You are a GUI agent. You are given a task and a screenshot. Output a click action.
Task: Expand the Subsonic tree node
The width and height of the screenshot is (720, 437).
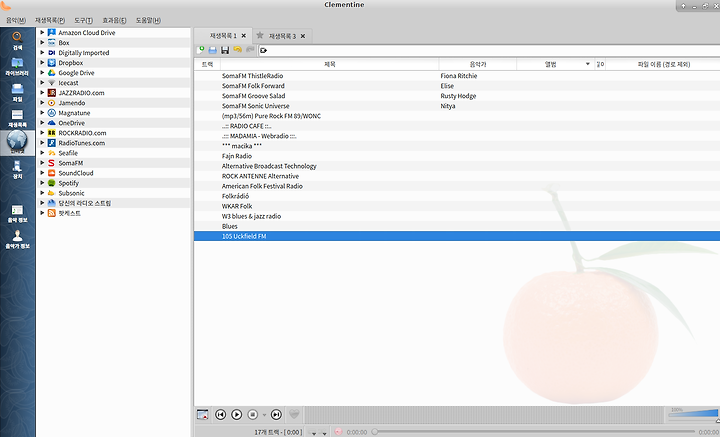(x=42, y=193)
